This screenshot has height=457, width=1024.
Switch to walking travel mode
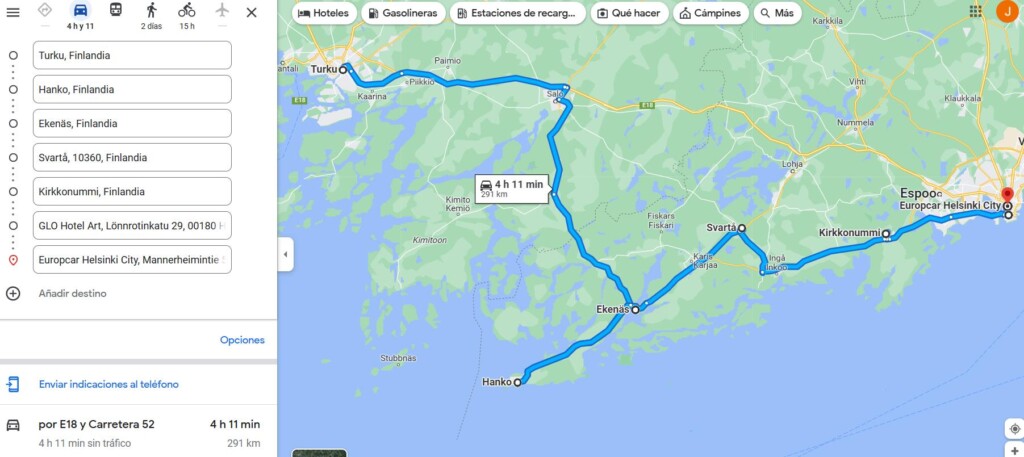pyautogui.click(x=152, y=10)
